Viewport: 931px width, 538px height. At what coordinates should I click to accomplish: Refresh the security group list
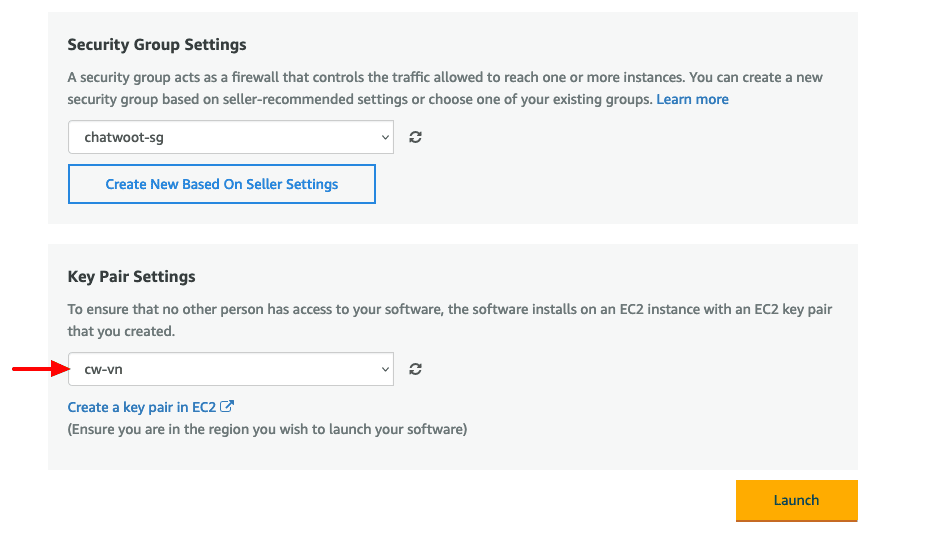pyautogui.click(x=415, y=138)
